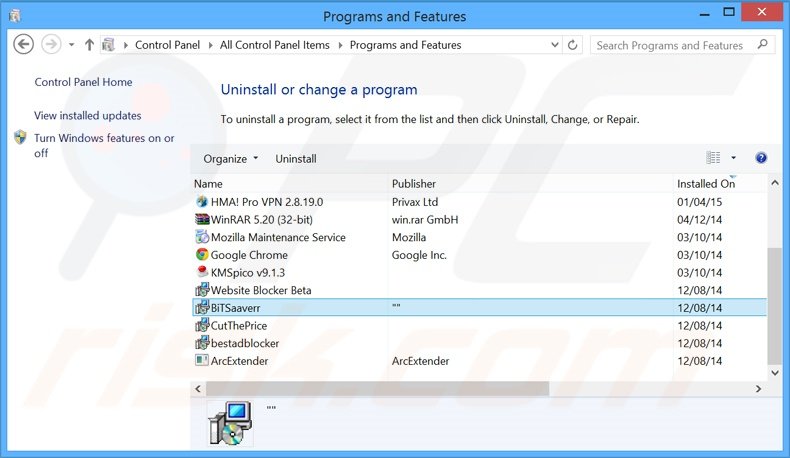Go up one folder level
790x458 pixels.
click(89, 45)
